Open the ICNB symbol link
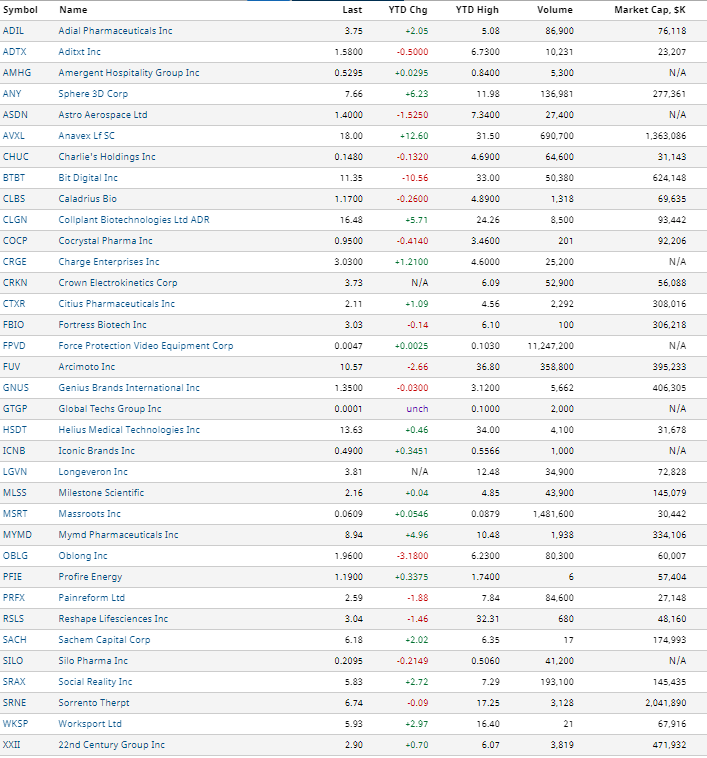Image resolution: width=707 pixels, height=758 pixels. 14,451
